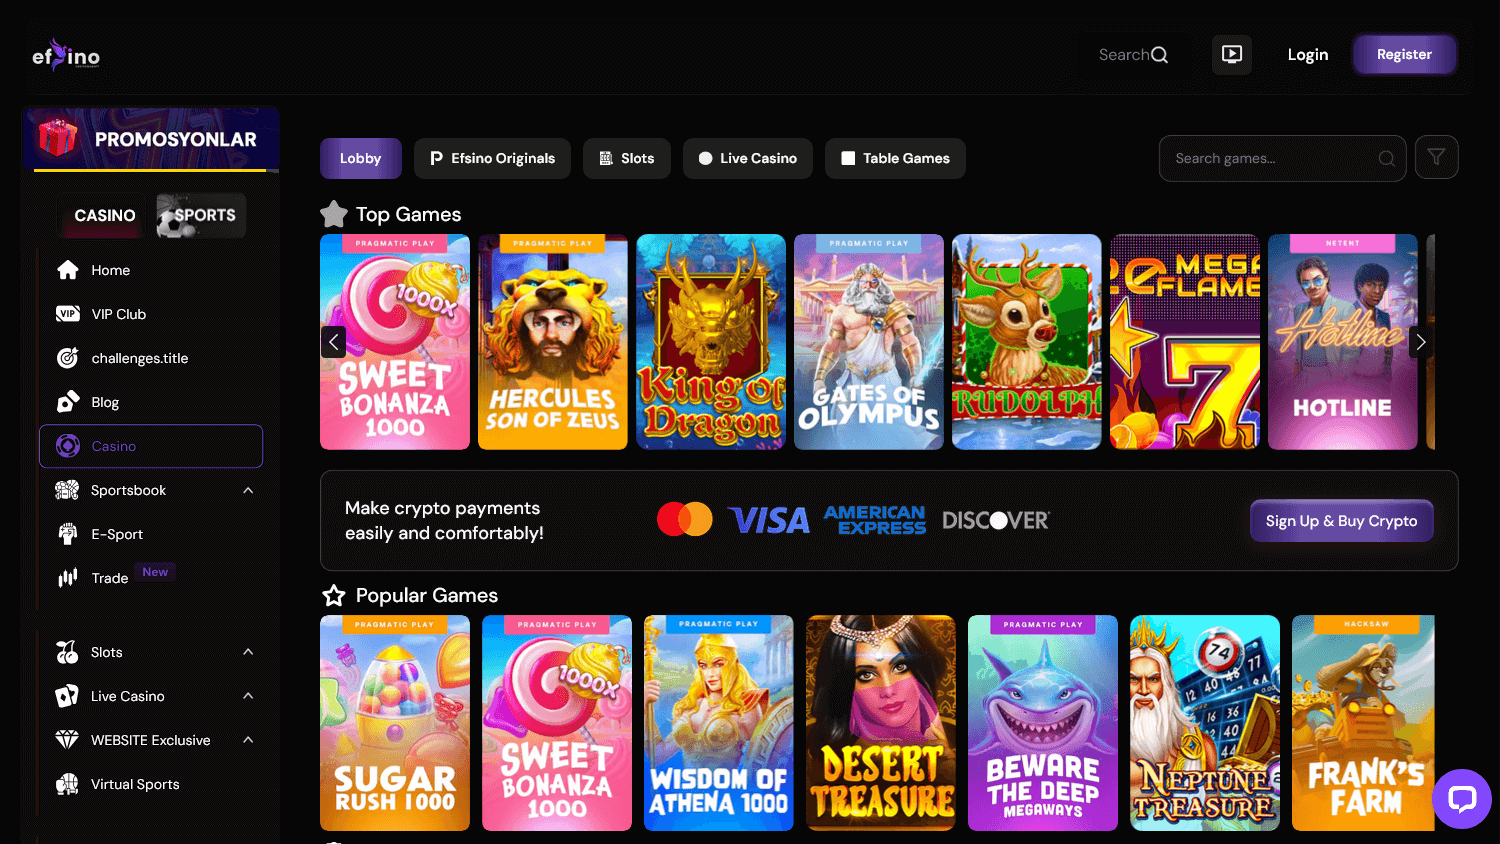The height and width of the screenshot is (844, 1500).
Task: Open Desert Treasure game
Action: click(881, 723)
